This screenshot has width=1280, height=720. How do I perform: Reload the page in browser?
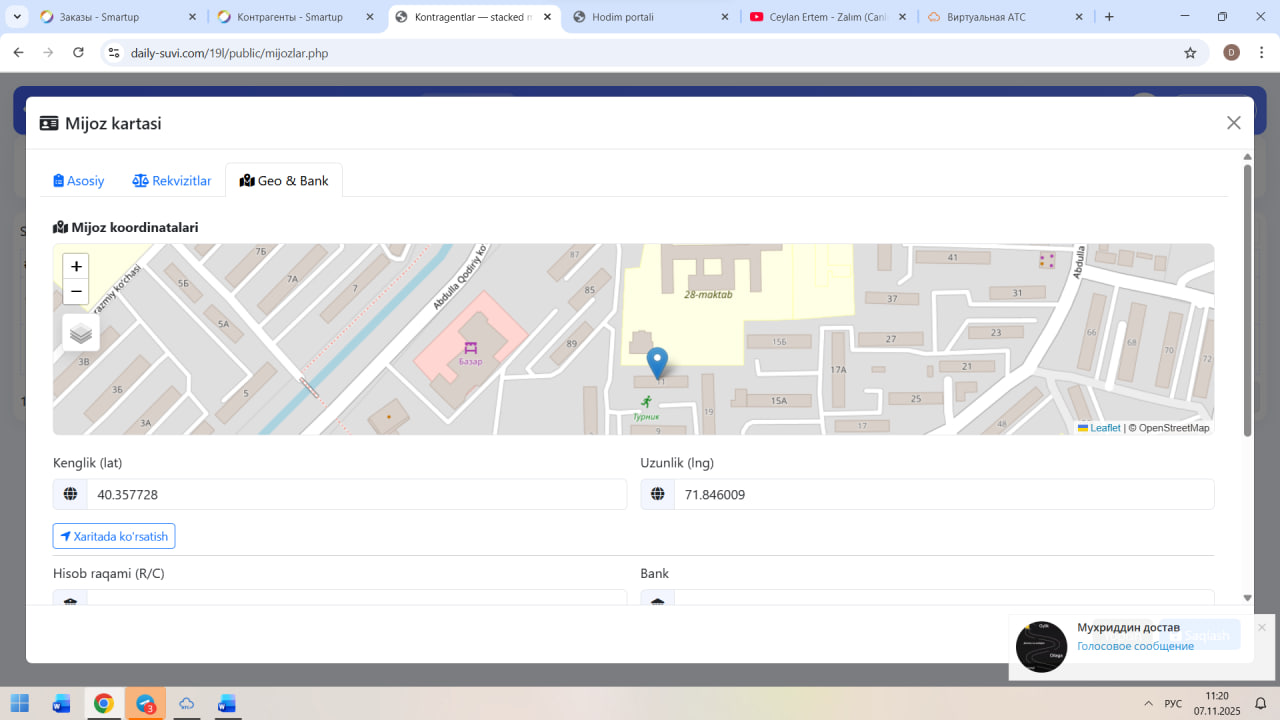tap(79, 53)
